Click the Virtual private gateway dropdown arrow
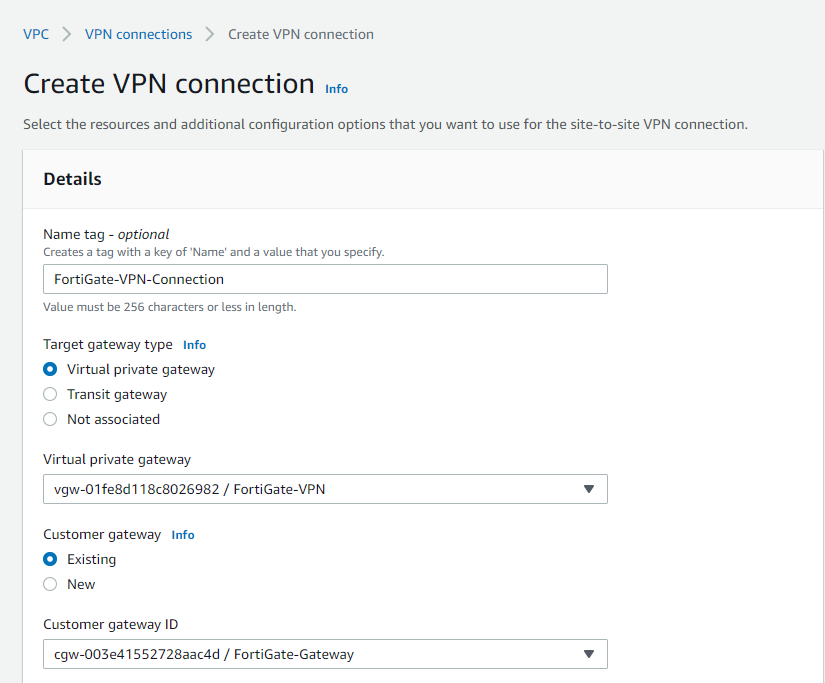 tap(589, 489)
